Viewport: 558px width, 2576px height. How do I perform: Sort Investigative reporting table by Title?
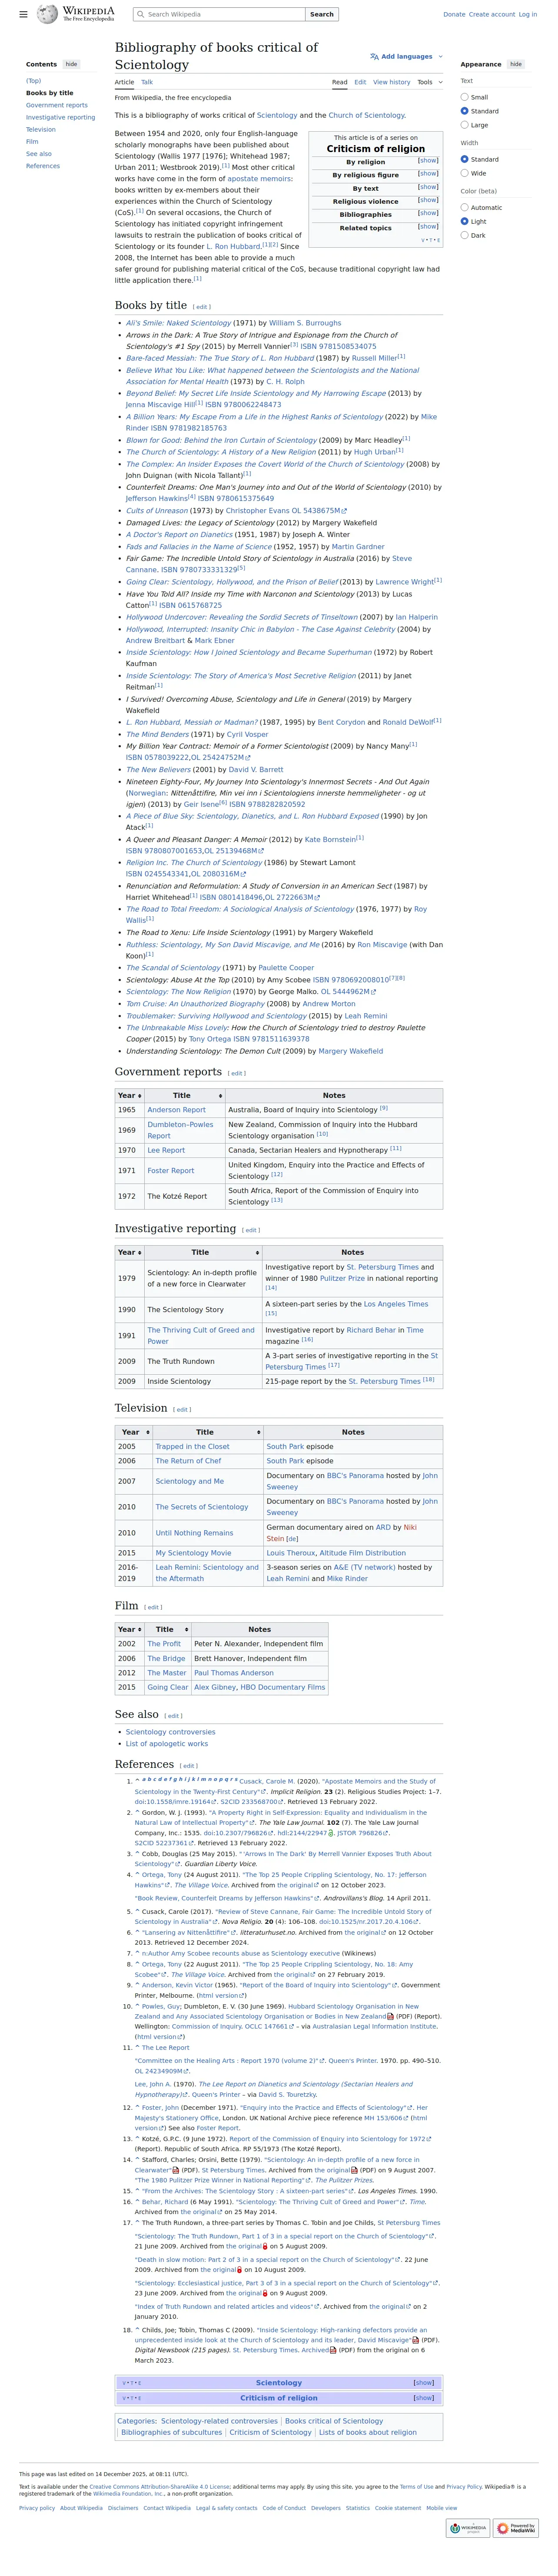click(204, 1252)
